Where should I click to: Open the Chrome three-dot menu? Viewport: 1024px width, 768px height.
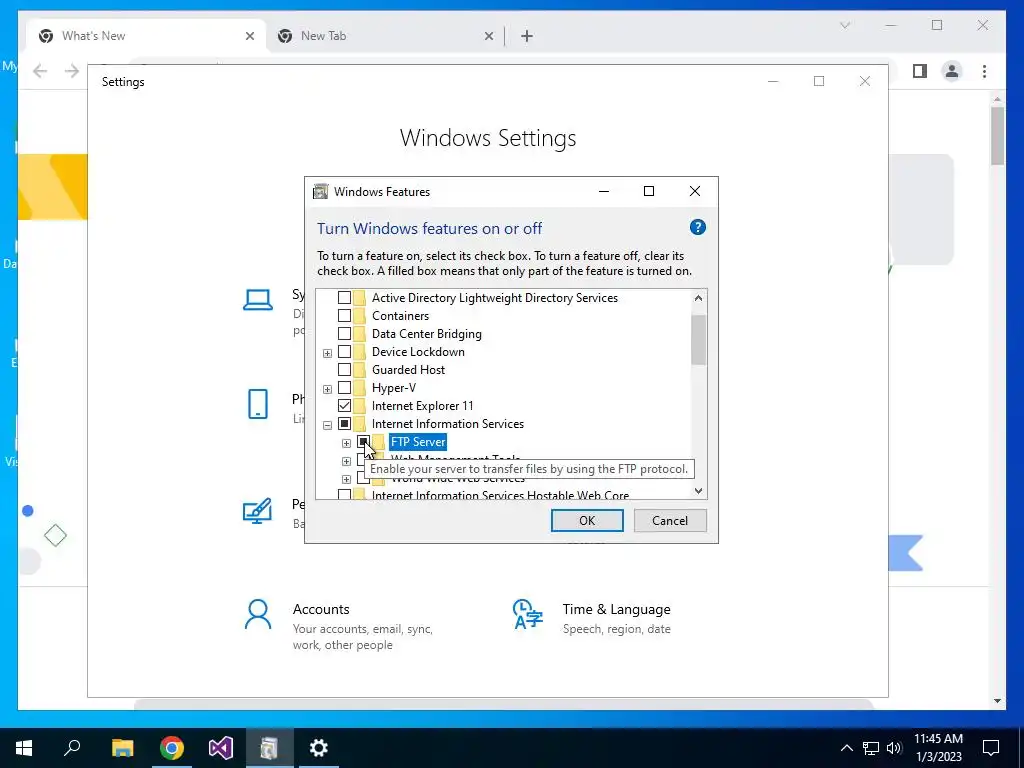(984, 71)
